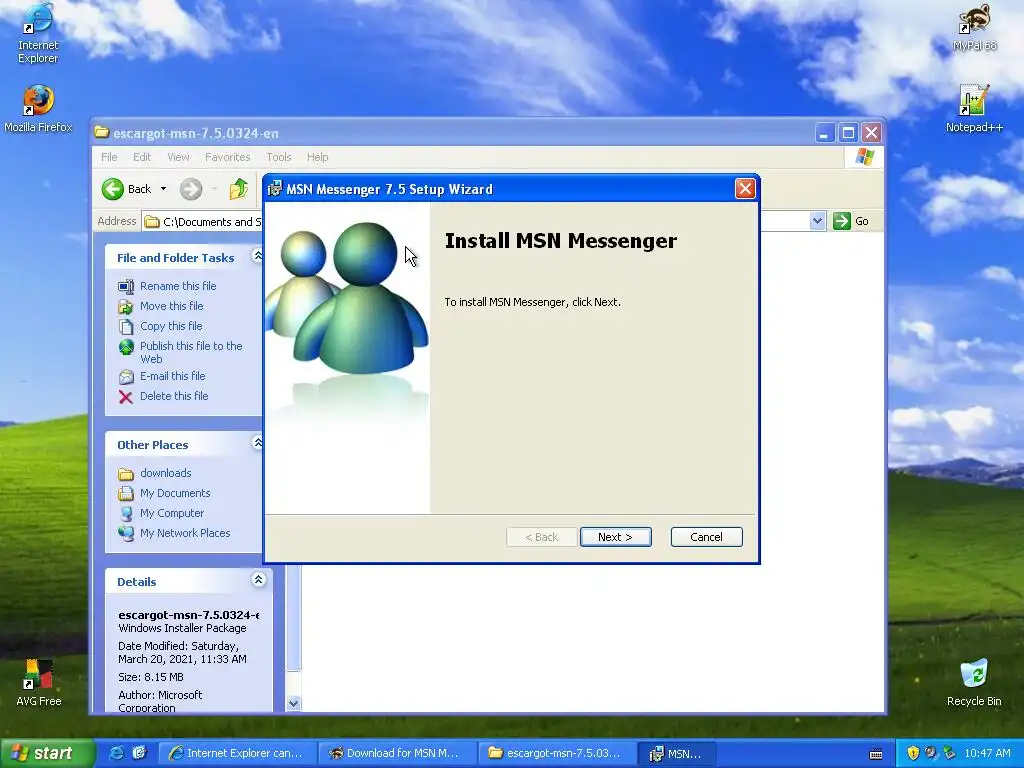Click the My Computer icon in Other Places
The height and width of the screenshot is (768, 1024).
tap(126, 513)
